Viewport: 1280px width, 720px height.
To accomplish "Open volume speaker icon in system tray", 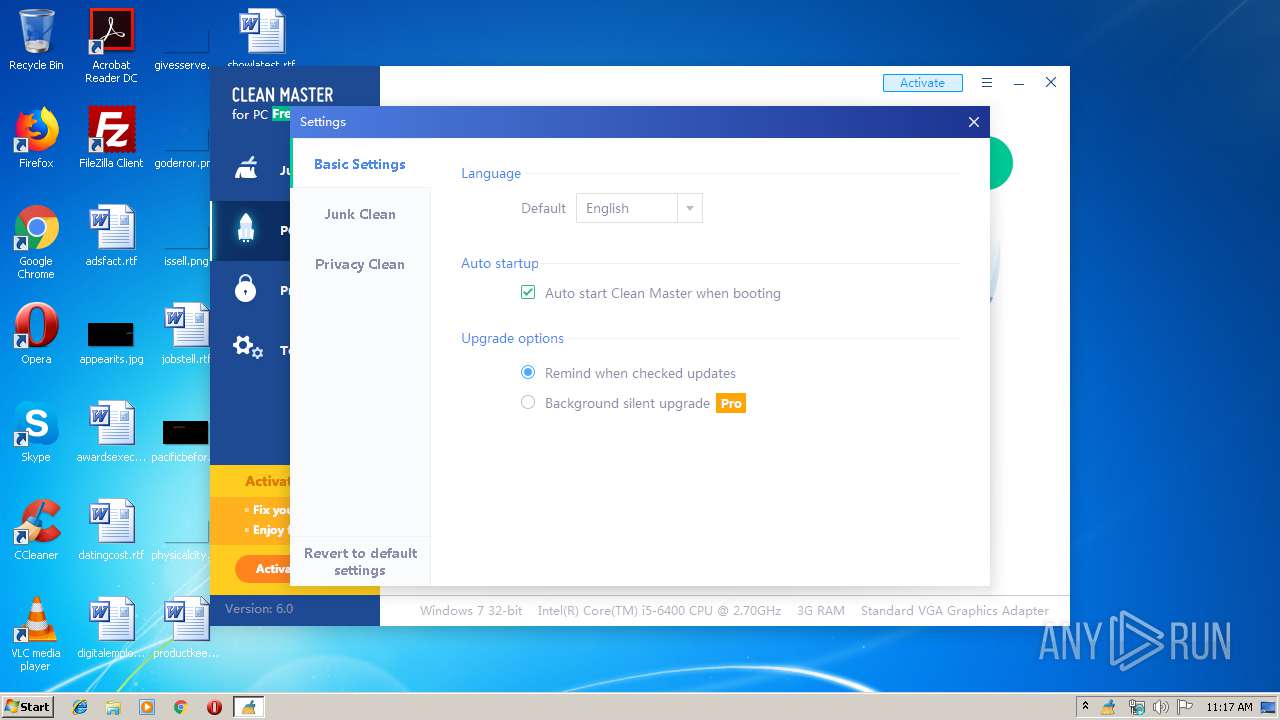I will coord(1160,707).
